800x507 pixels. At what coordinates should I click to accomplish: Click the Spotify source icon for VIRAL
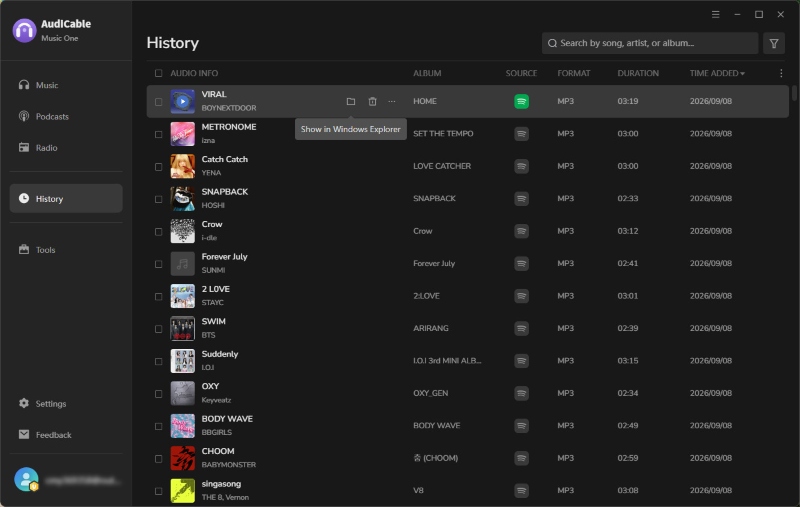(521, 102)
